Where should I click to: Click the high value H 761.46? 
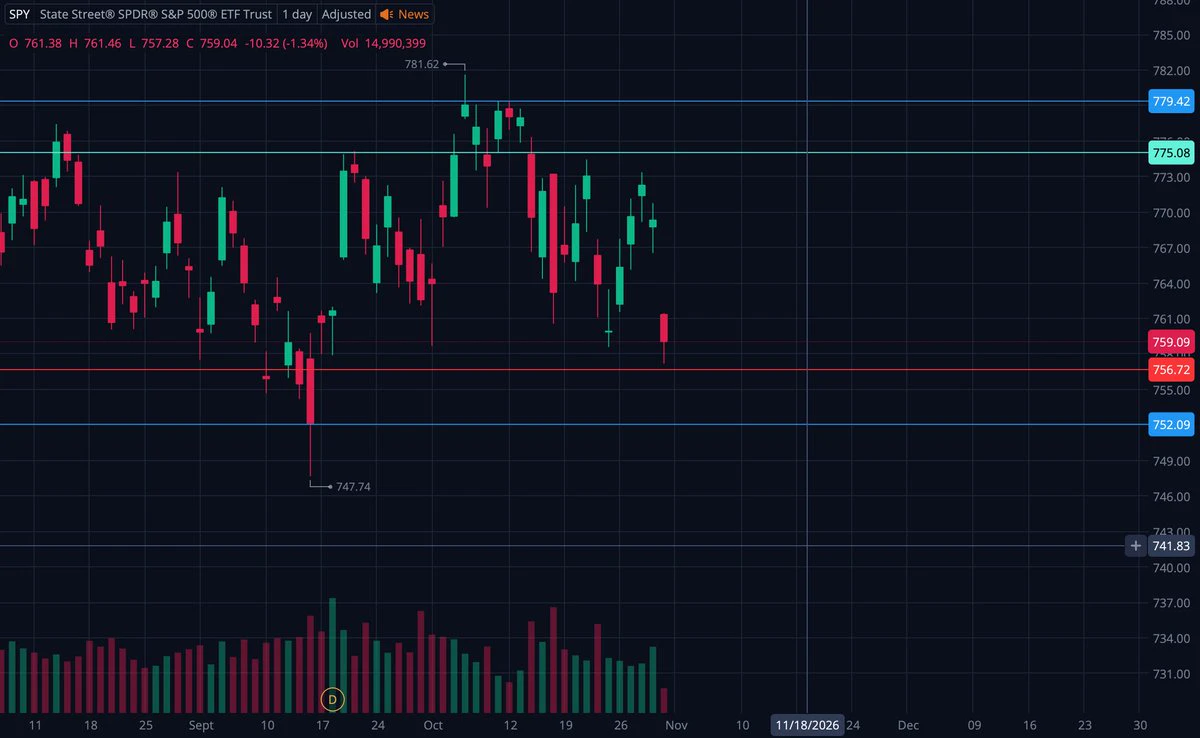94,43
